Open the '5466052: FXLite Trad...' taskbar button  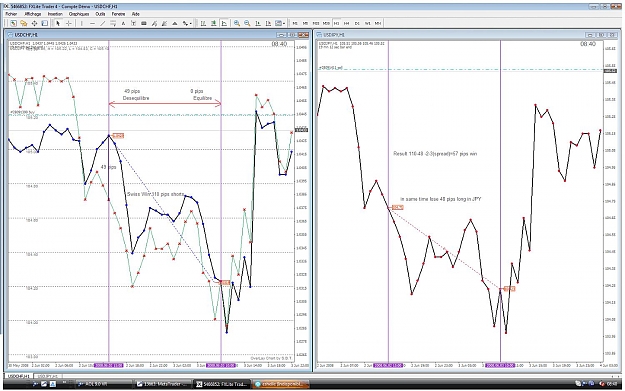click(222, 384)
